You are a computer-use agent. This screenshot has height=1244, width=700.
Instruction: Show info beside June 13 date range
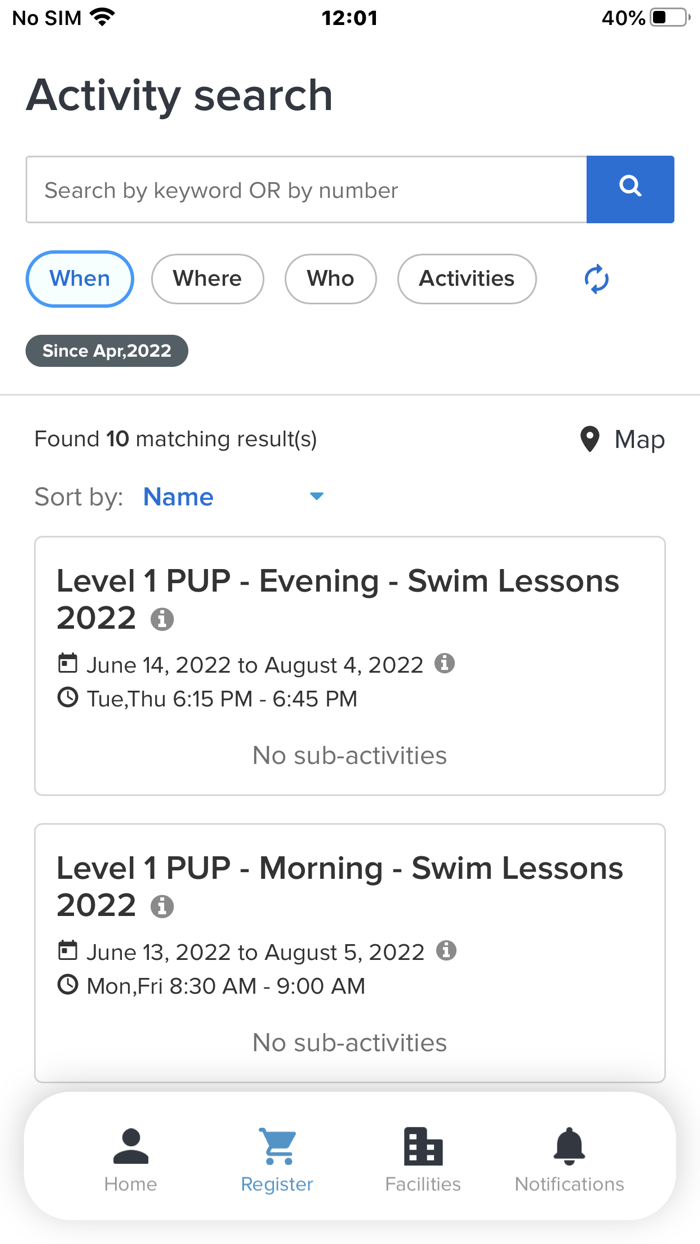point(447,950)
